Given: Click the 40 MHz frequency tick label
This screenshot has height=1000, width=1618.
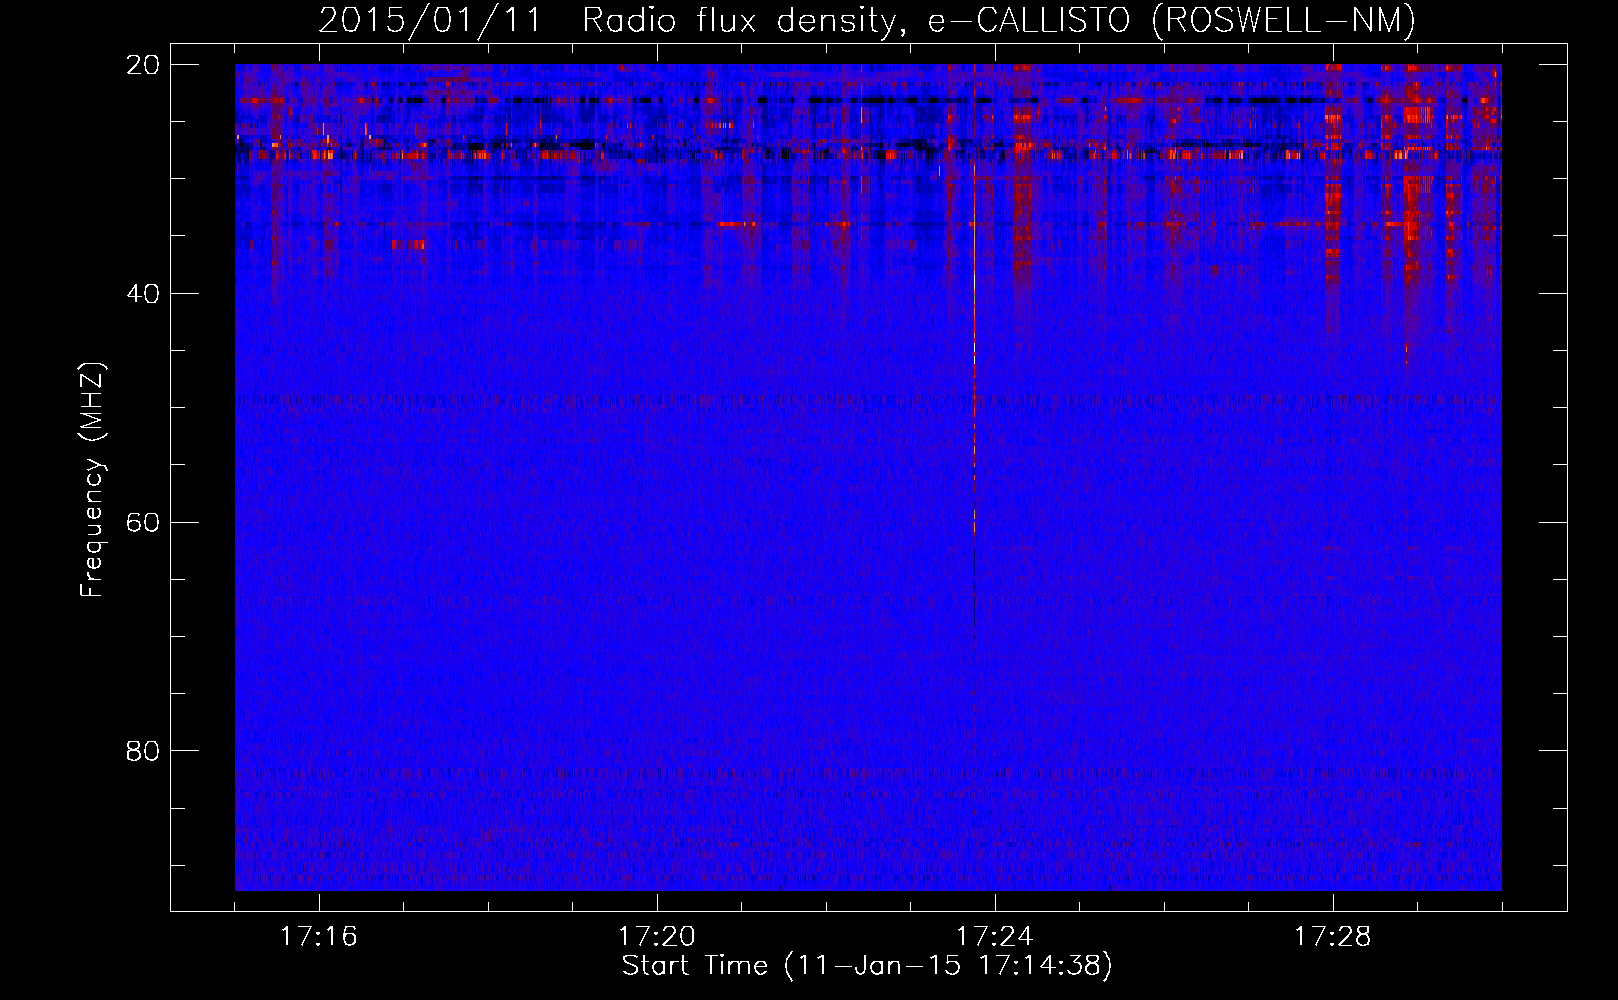Looking at the screenshot, I should [143, 294].
